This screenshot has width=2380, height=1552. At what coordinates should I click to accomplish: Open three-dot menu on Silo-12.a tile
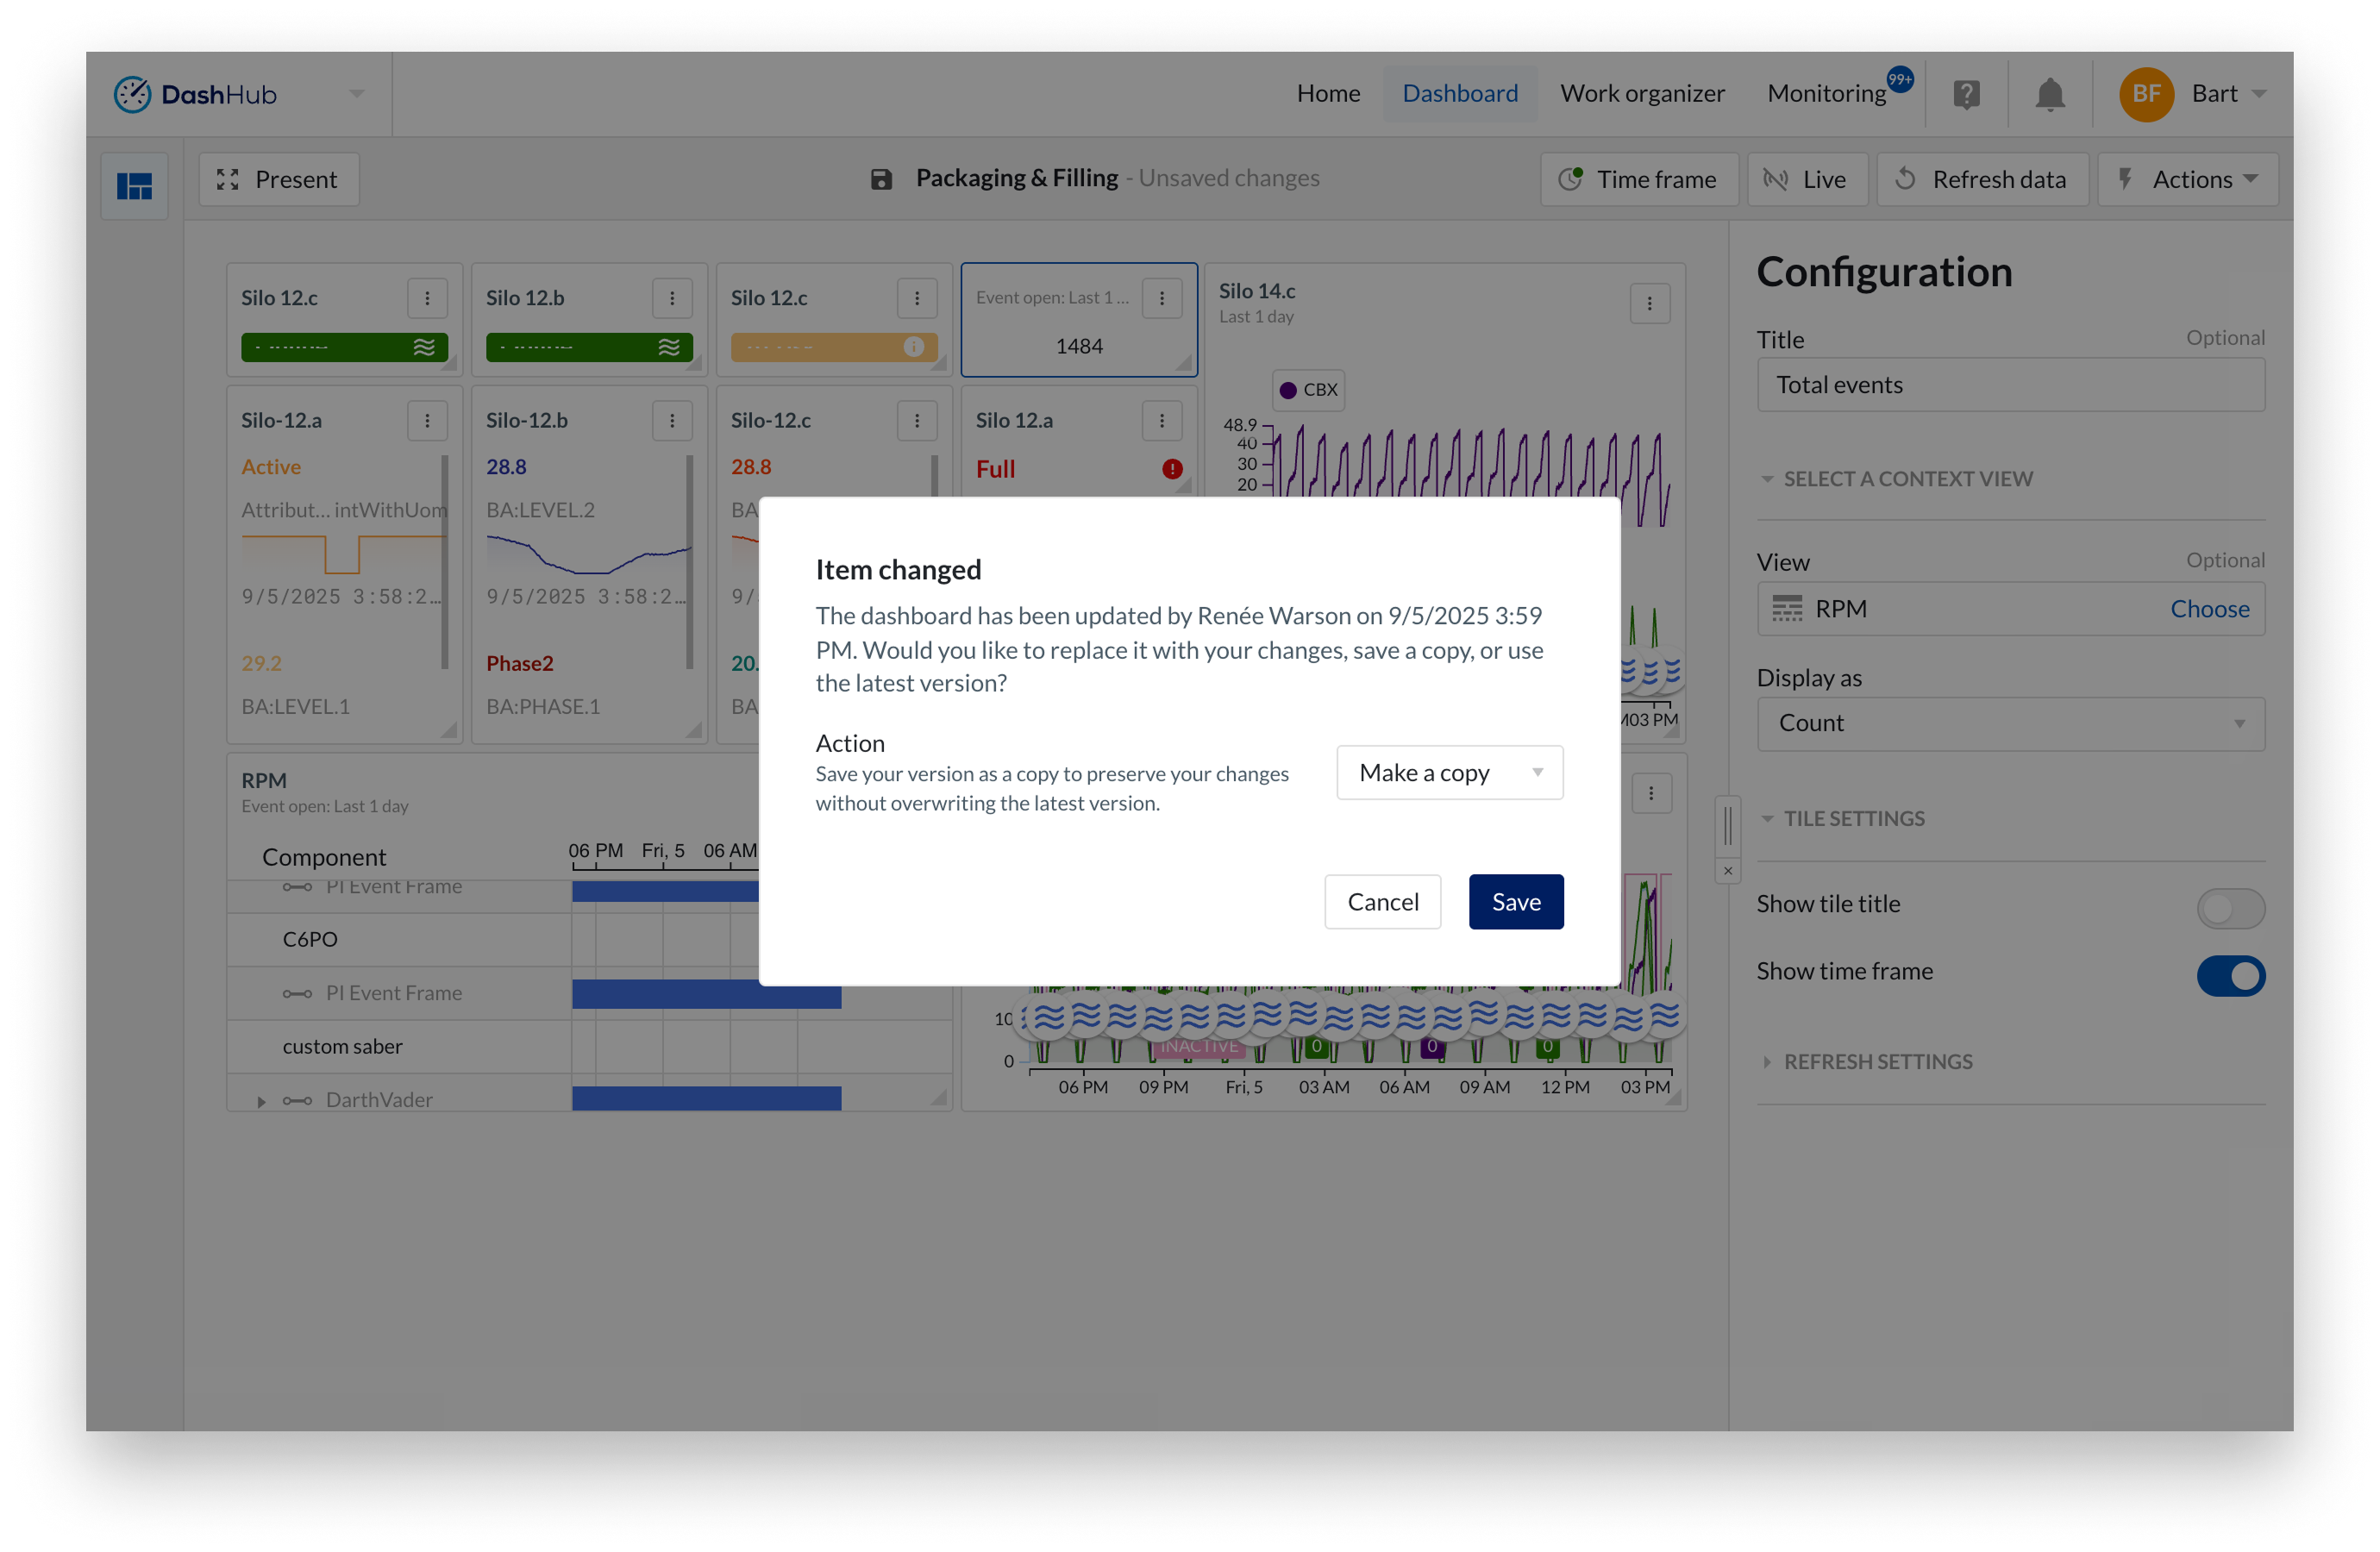coord(427,421)
